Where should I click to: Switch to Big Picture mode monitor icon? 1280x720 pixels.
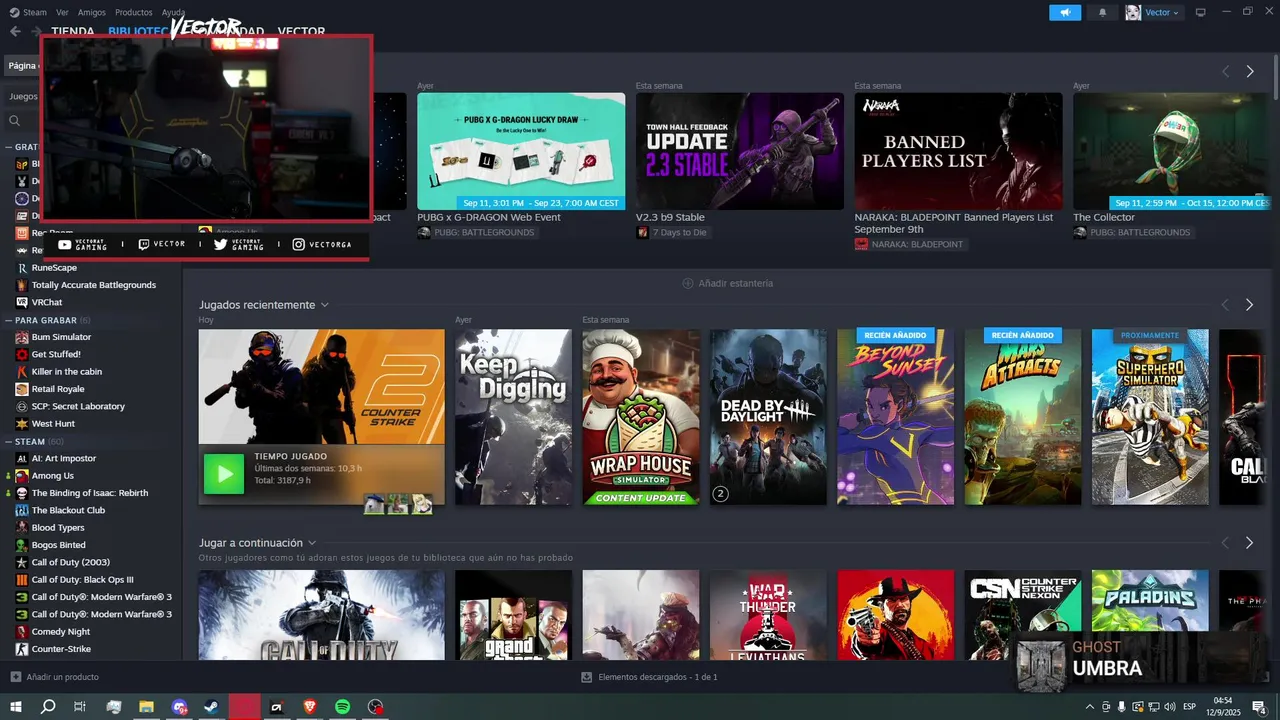point(1201,12)
